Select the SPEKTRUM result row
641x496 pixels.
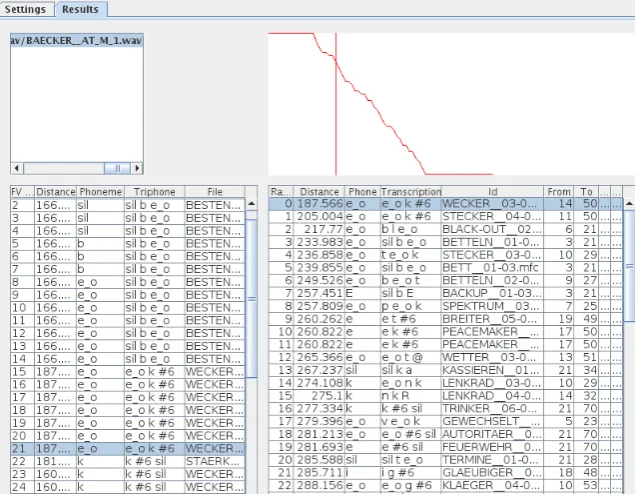coord(446,306)
